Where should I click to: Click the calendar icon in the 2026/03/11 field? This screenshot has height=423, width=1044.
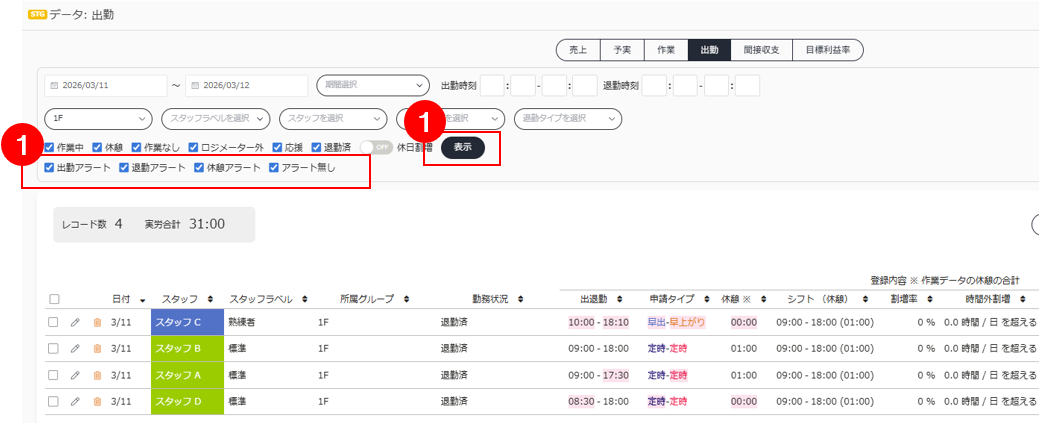pyautogui.click(x=54, y=86)
